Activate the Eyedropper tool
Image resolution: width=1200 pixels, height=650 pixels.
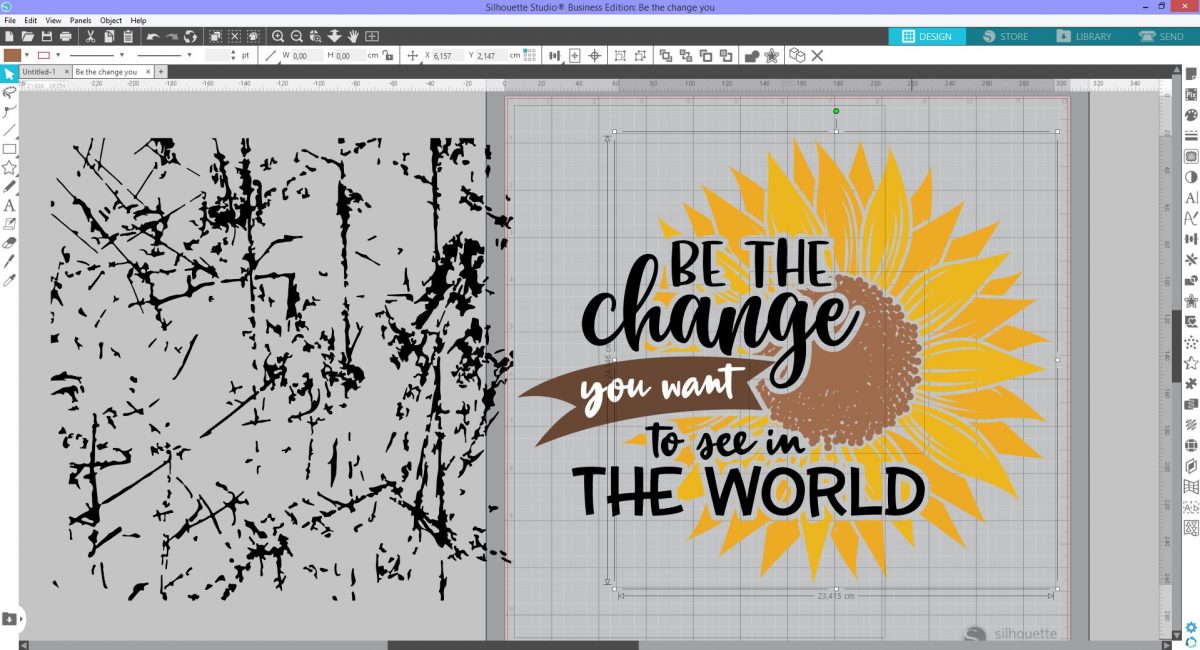click(x=7, y=280)
